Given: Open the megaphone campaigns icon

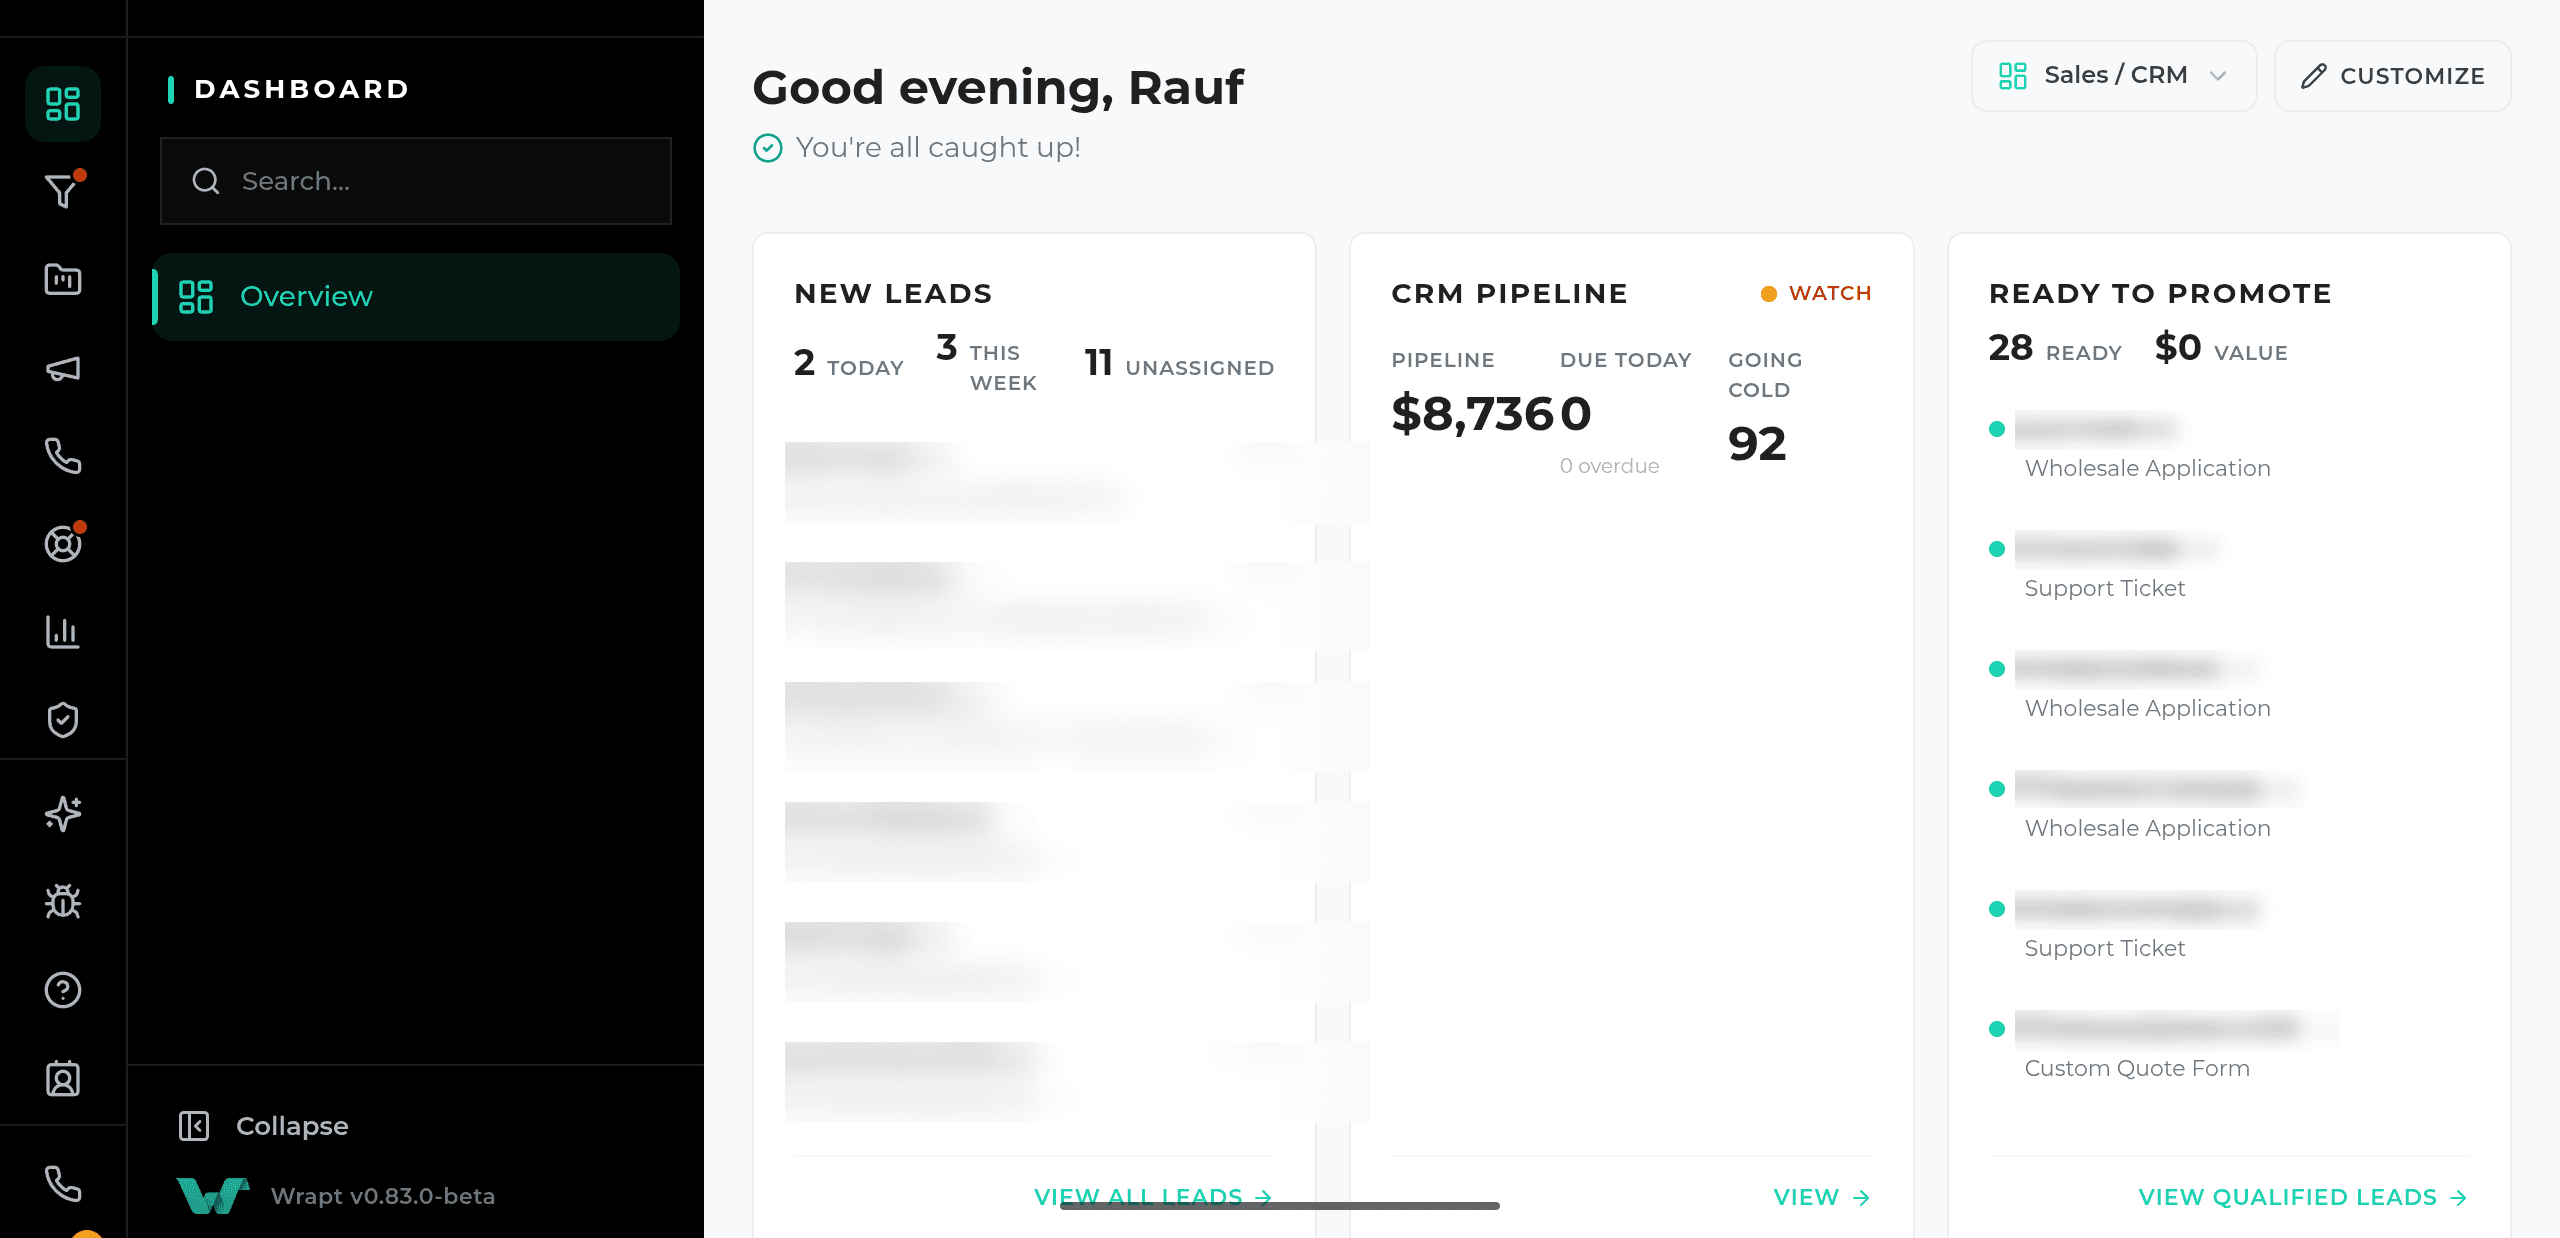Looking at the screenshot, I should pos(63,369).
